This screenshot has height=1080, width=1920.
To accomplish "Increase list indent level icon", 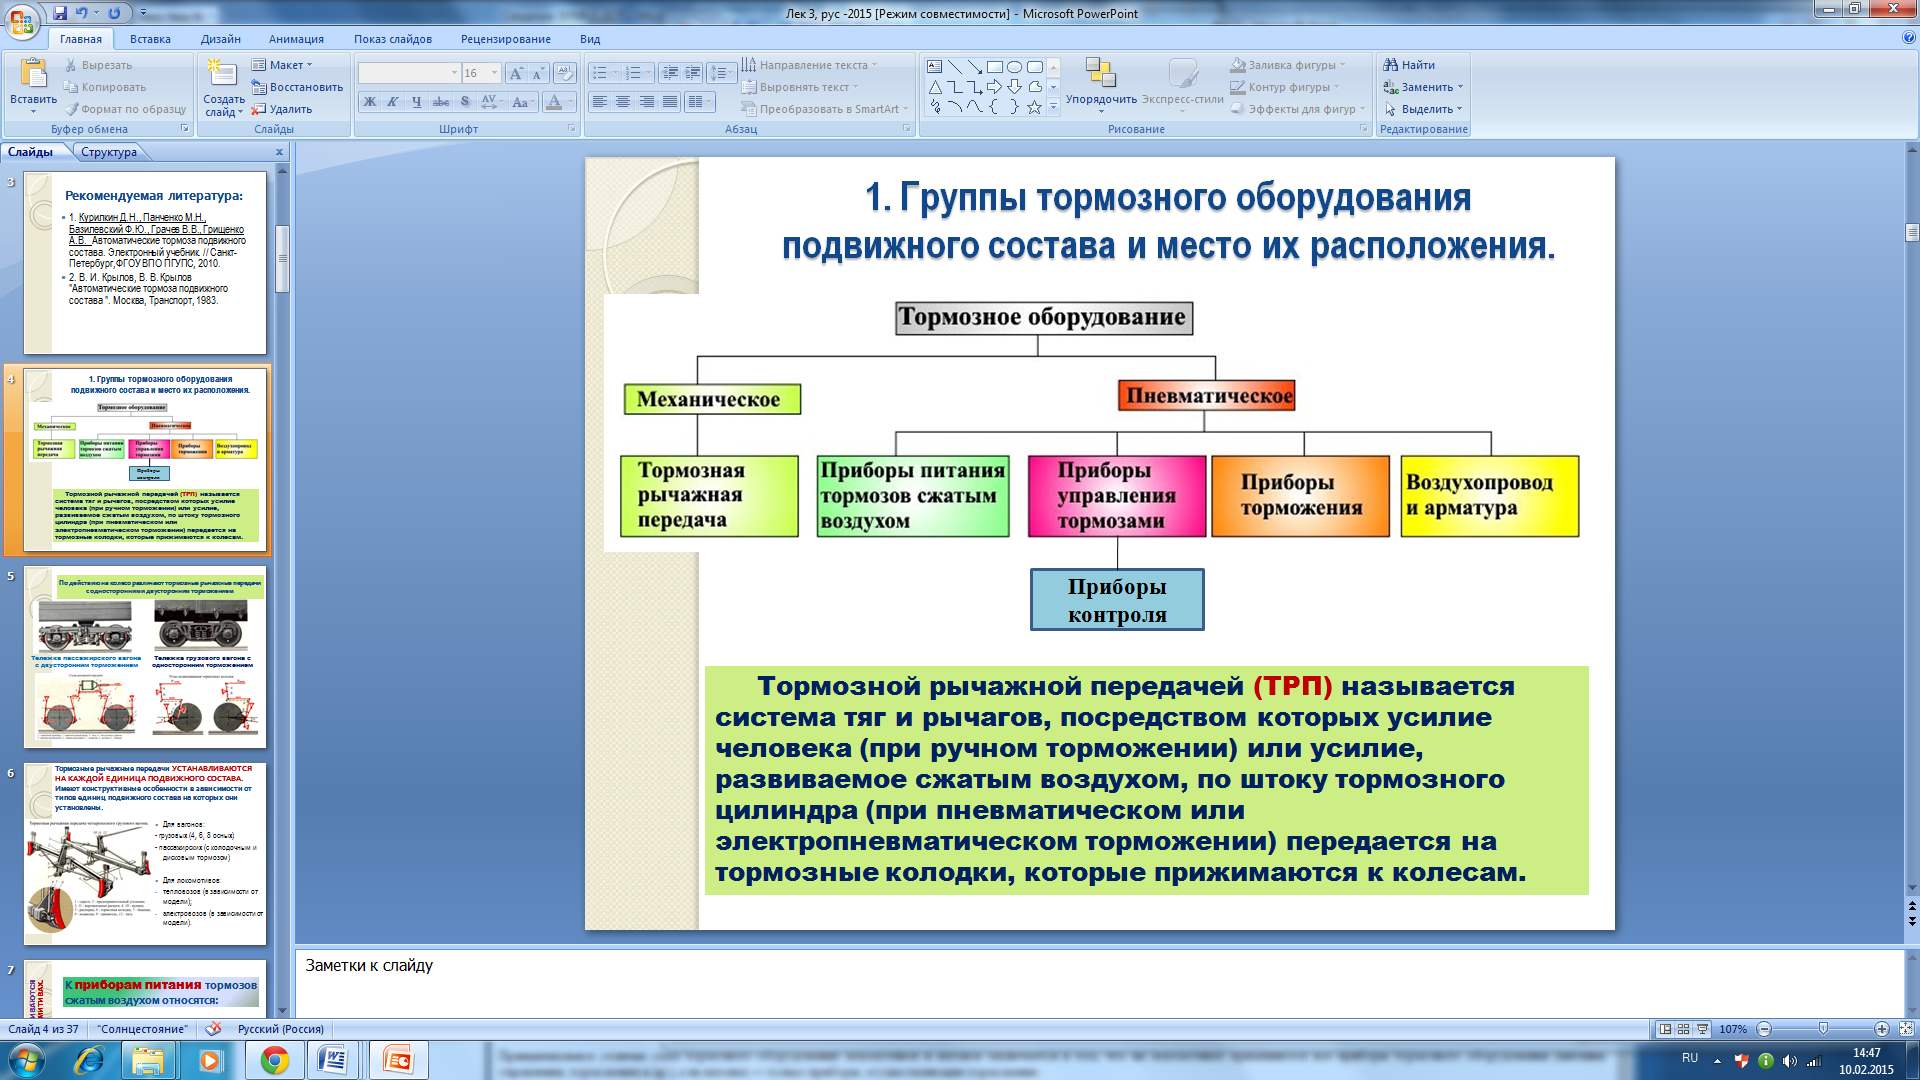I will 692,73.
